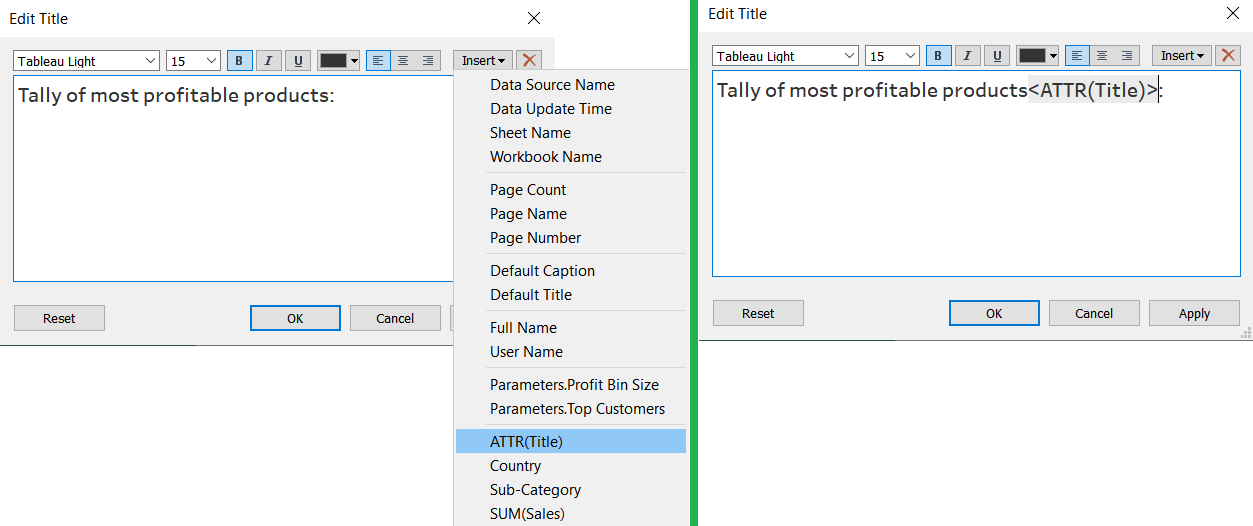This screenshot has width=1253, height=526.
Task: Toggle Italic in the right Edit Title dialog
Action: (967, 56)
